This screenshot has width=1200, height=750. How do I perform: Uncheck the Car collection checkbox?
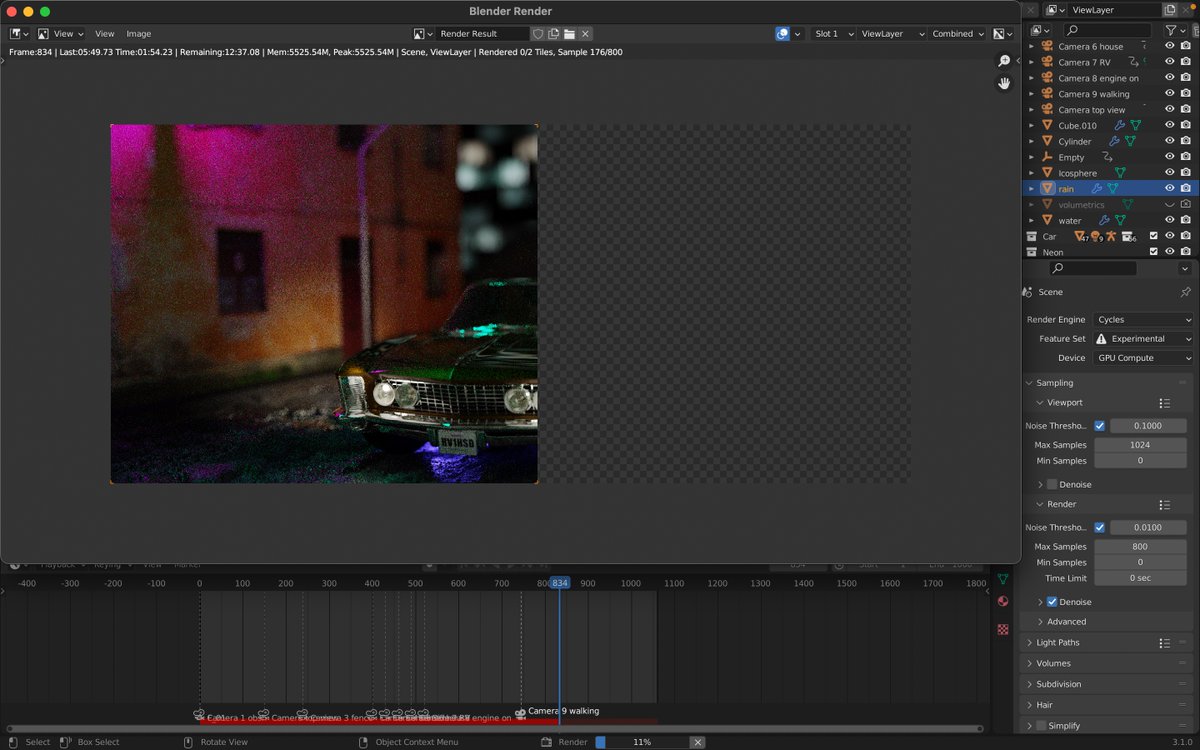1153,236
